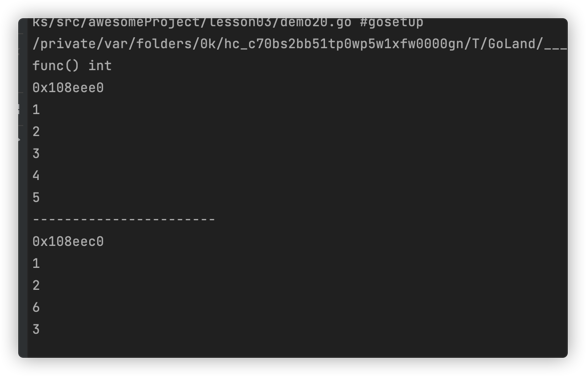Click the console's left gutter strip
Viewport: 586px width, 376px height.
23,188
